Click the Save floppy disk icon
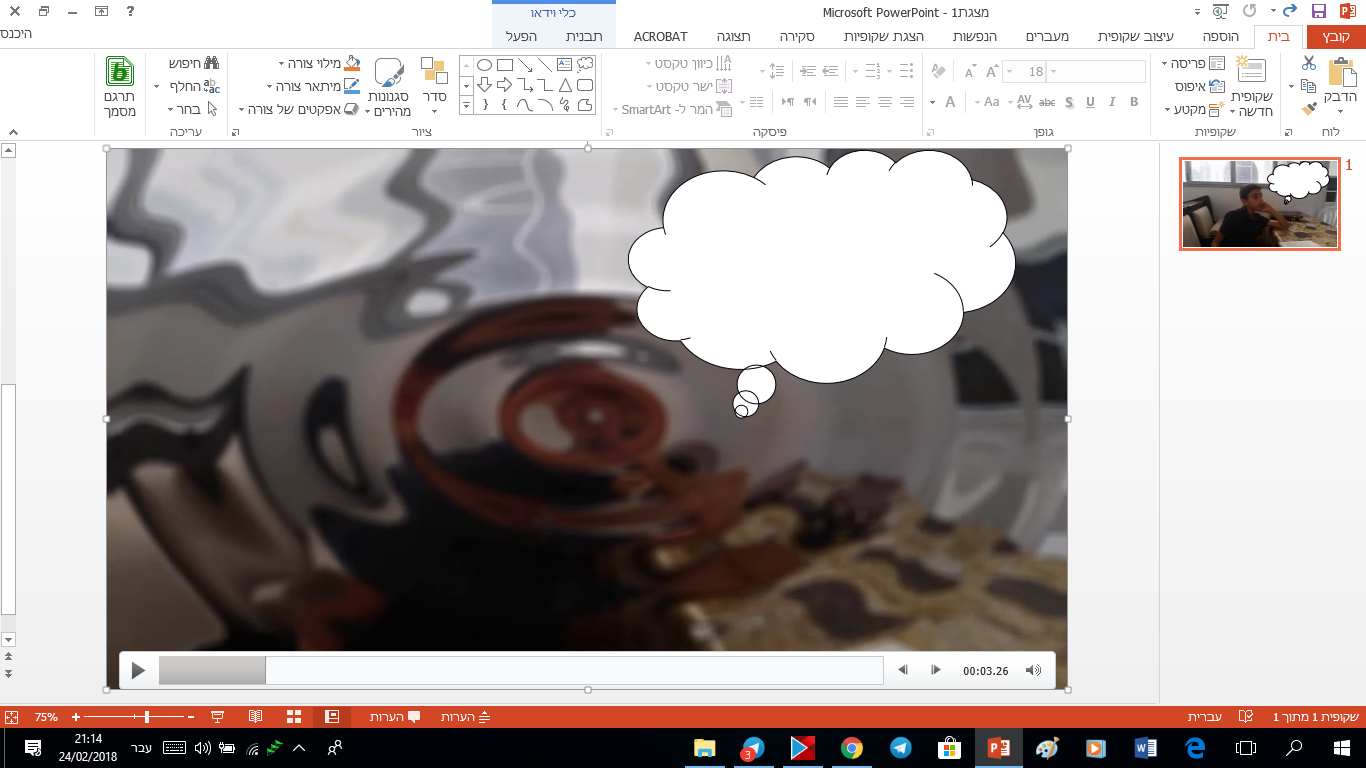The height and width of the screenshot is (768, 1366). 1318,12
